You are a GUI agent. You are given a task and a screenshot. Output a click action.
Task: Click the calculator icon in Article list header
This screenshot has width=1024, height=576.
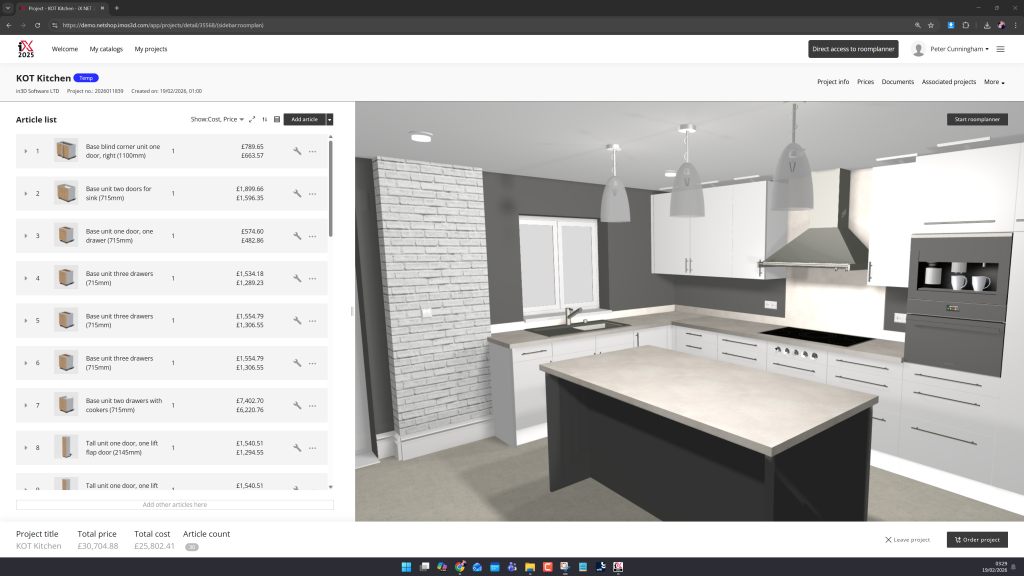[276, 119]
